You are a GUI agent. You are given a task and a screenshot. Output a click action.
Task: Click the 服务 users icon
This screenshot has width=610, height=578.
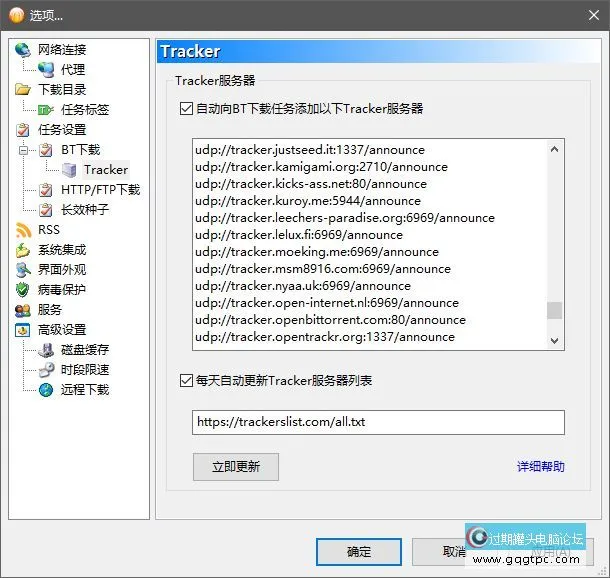pos(23,310)
